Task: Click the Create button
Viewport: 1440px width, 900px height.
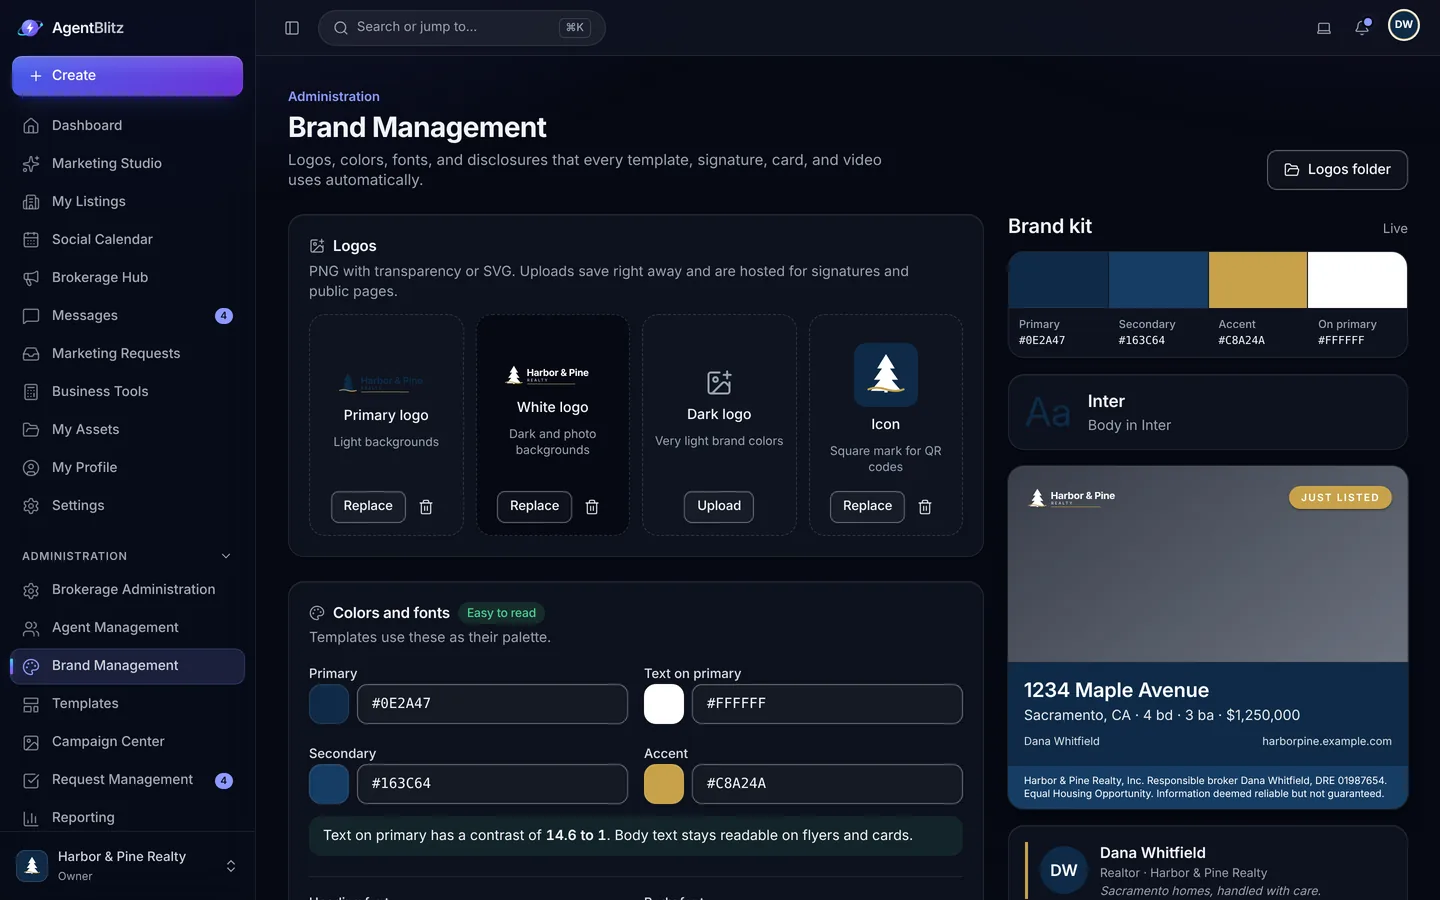Action: pyautogui.click(x=127, y=76)
